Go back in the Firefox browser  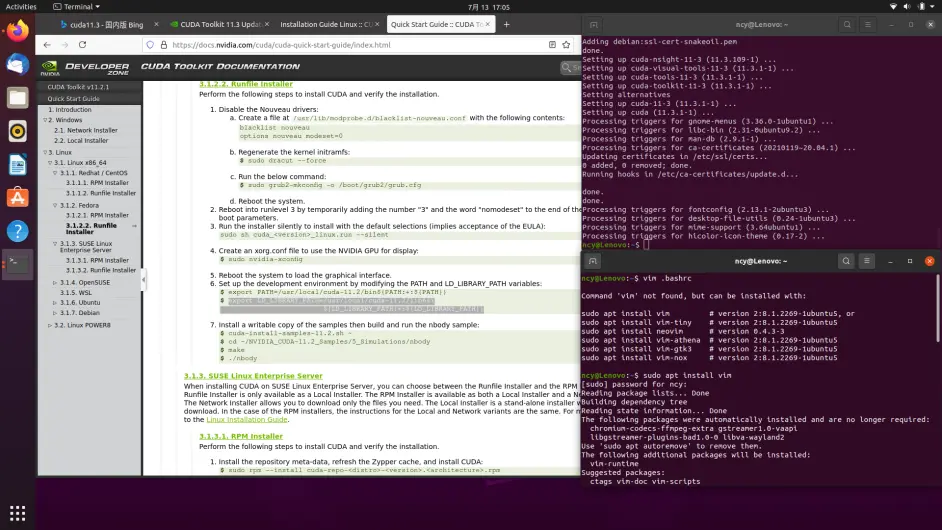(47, 45)
